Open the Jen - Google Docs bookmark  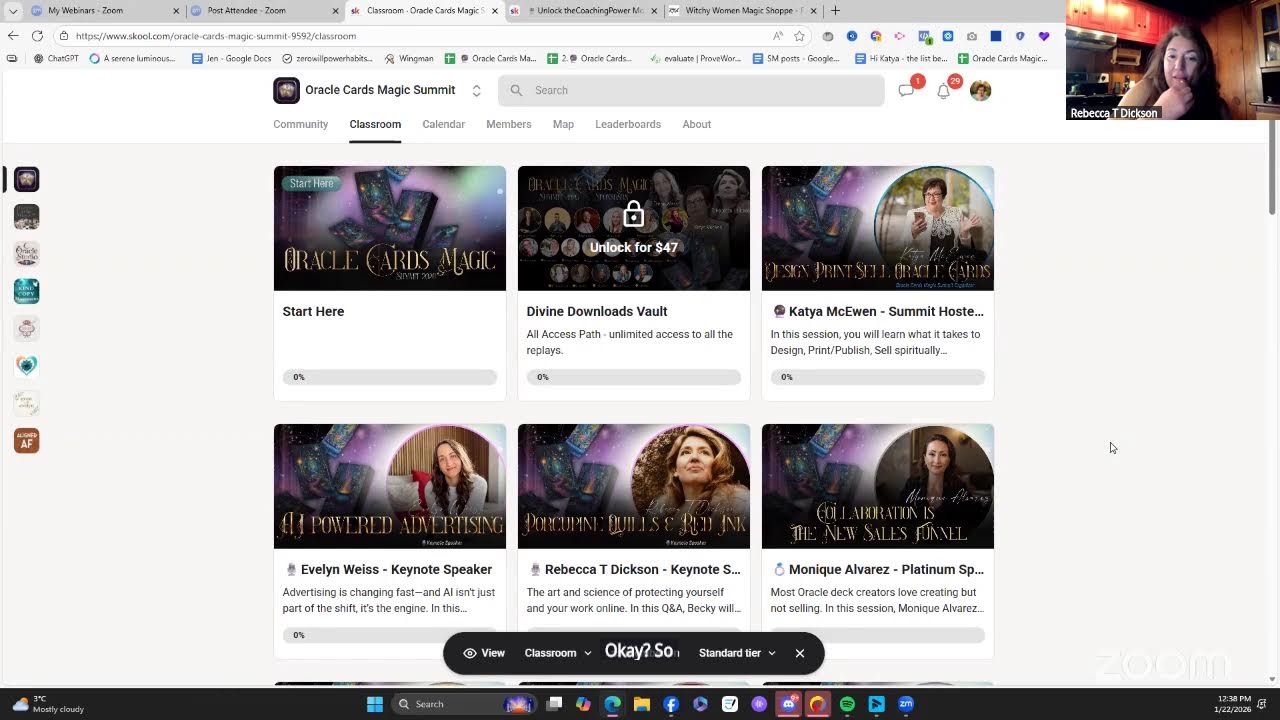(231, 58)
